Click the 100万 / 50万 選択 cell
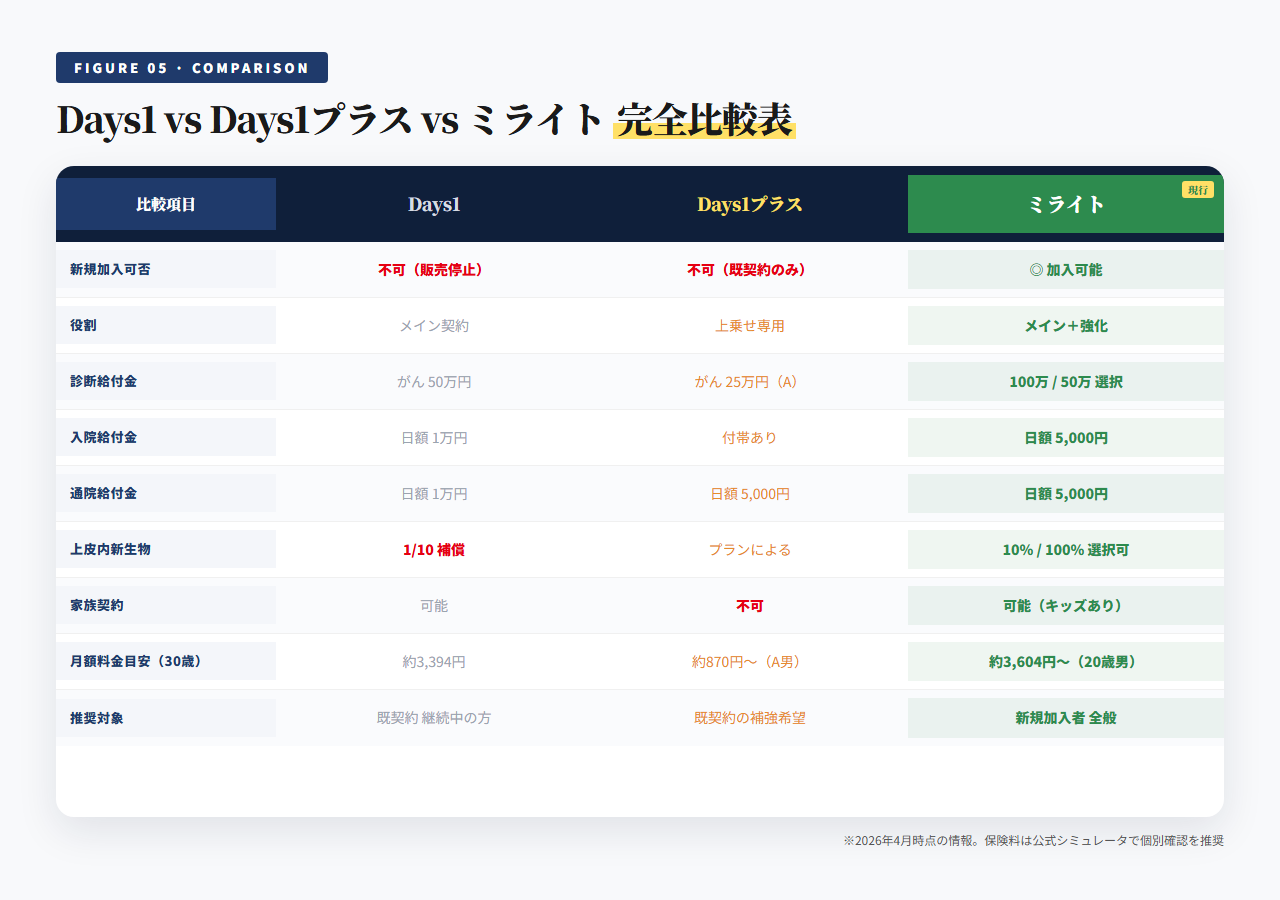Viewport: 1280px width, 900px height. 1064,381
